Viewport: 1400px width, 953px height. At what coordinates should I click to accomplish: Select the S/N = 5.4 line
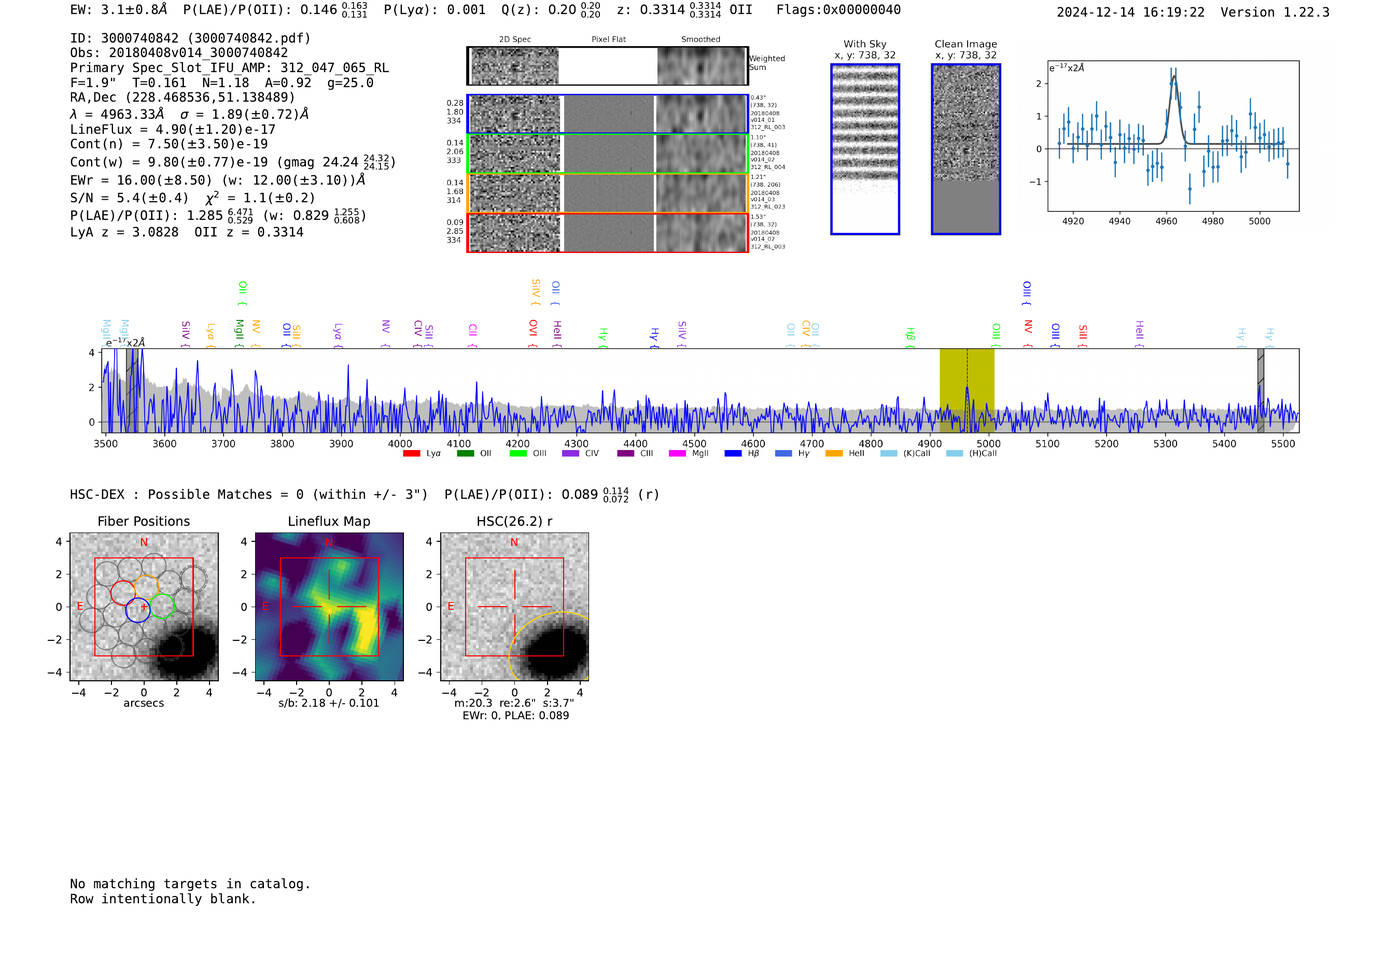point(193,198)
